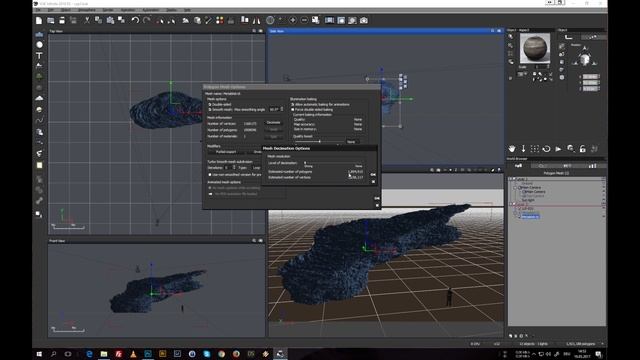
Task: Open the Object menu
Action: point(66,10)
